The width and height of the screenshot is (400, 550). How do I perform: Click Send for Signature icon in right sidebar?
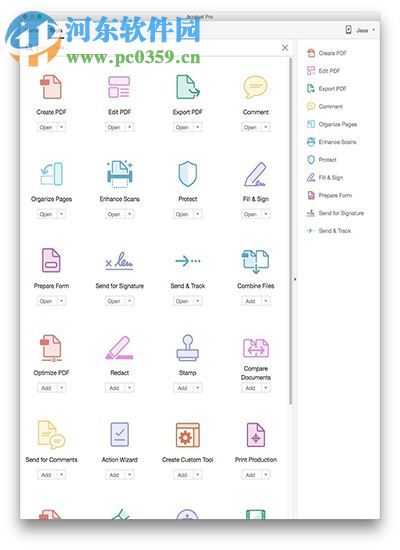click(311, 213)
